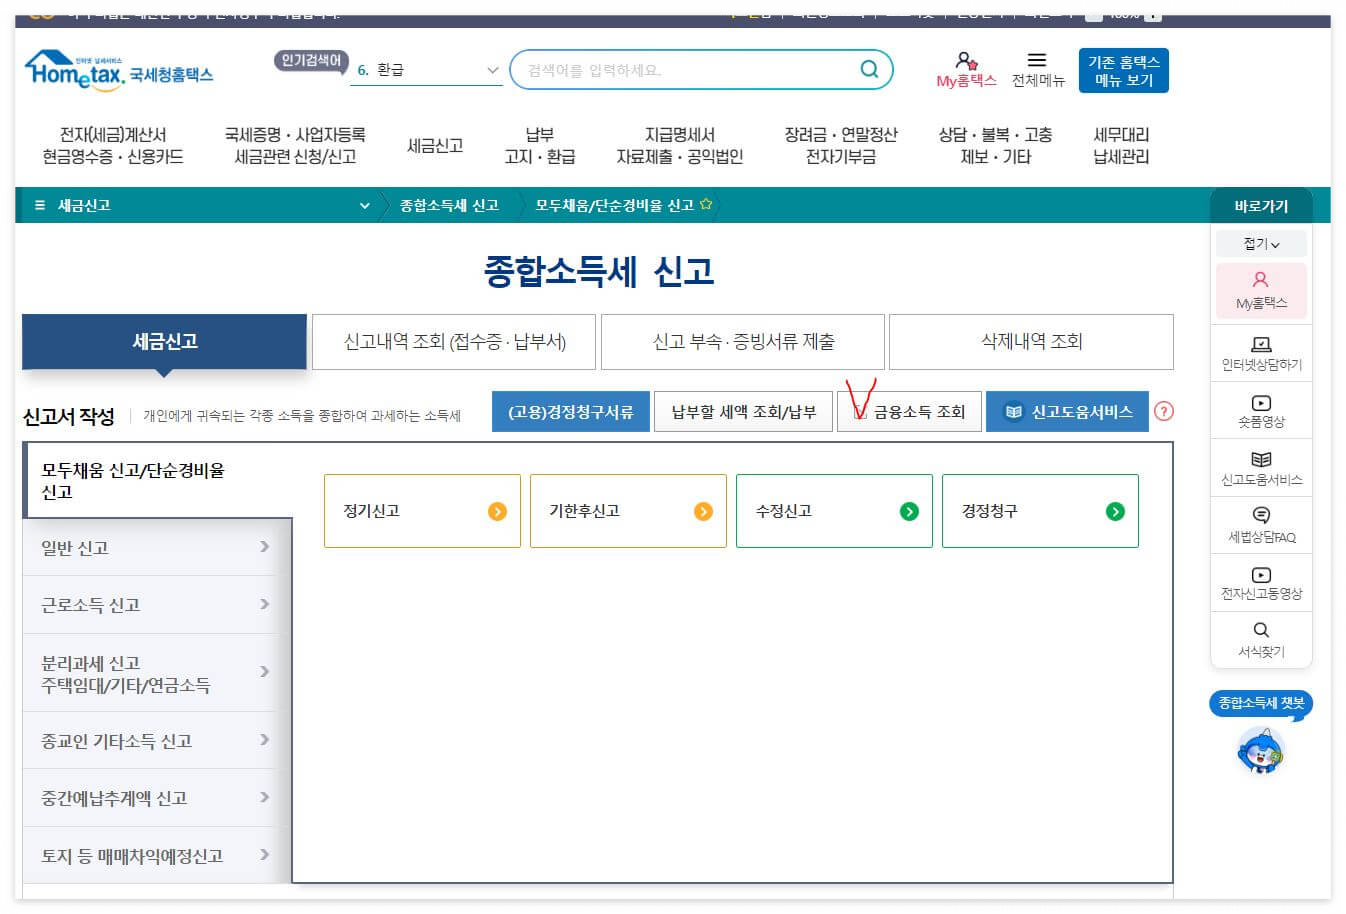Image resolution: width=1346 pixels, height=914 pixels.
Task: Click the 전체메뉴 hamburger icon
Action: tap(1037, 68)
